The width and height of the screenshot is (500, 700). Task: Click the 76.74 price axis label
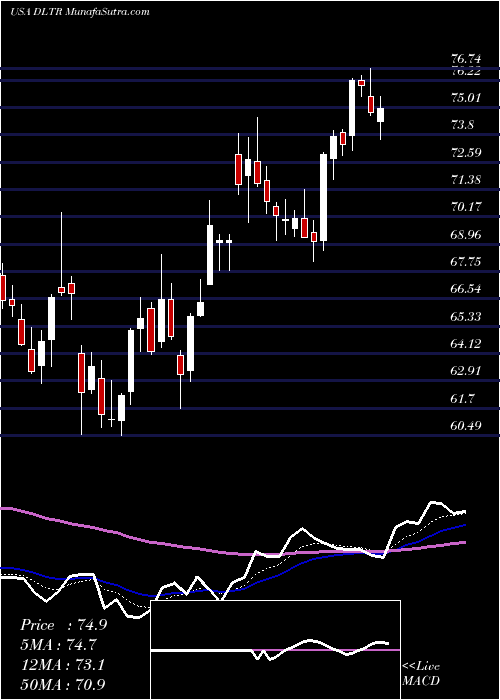click(x=467, y=59)
